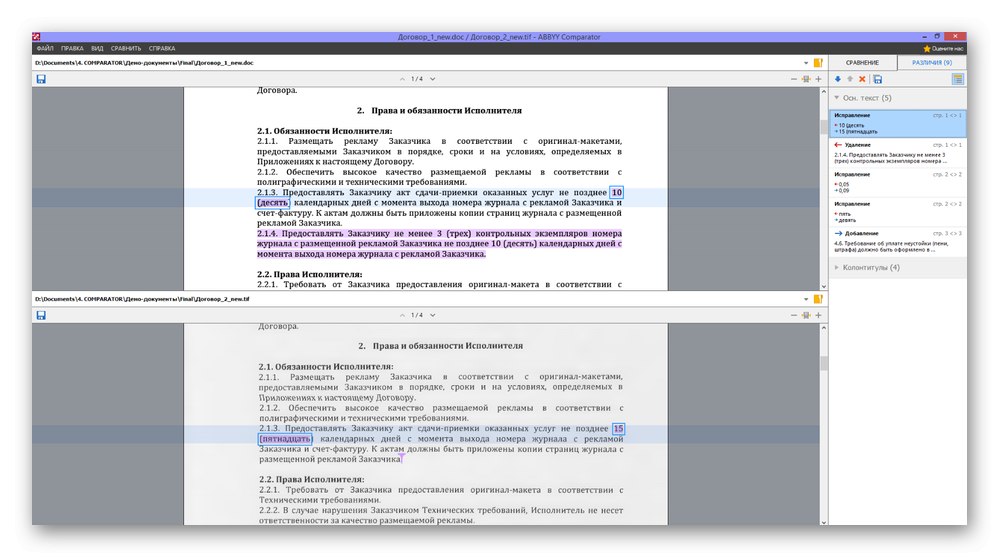Click highlighted word (десять) in top document
This screenshot has height=557, width=999.
273,203
